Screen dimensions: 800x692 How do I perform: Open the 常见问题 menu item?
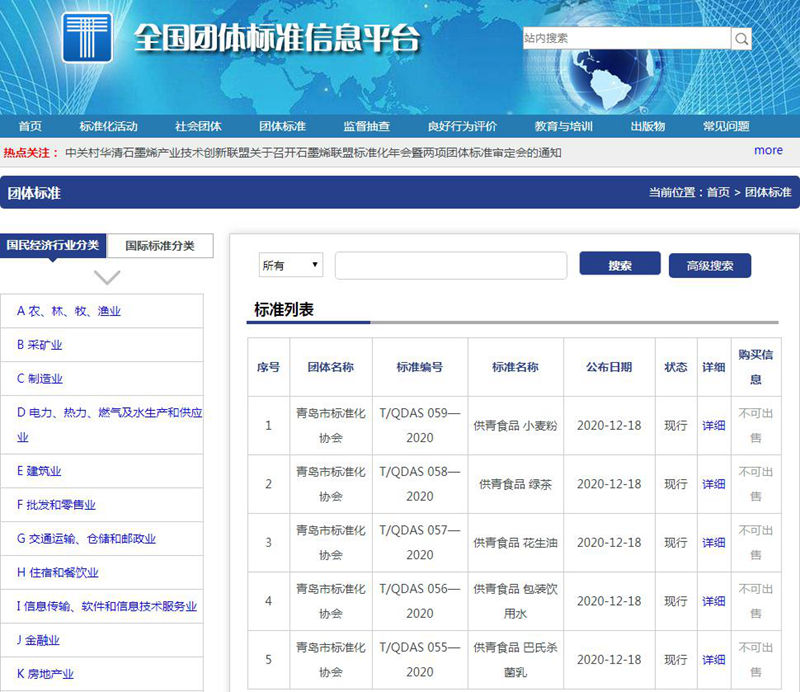point(727,126)
